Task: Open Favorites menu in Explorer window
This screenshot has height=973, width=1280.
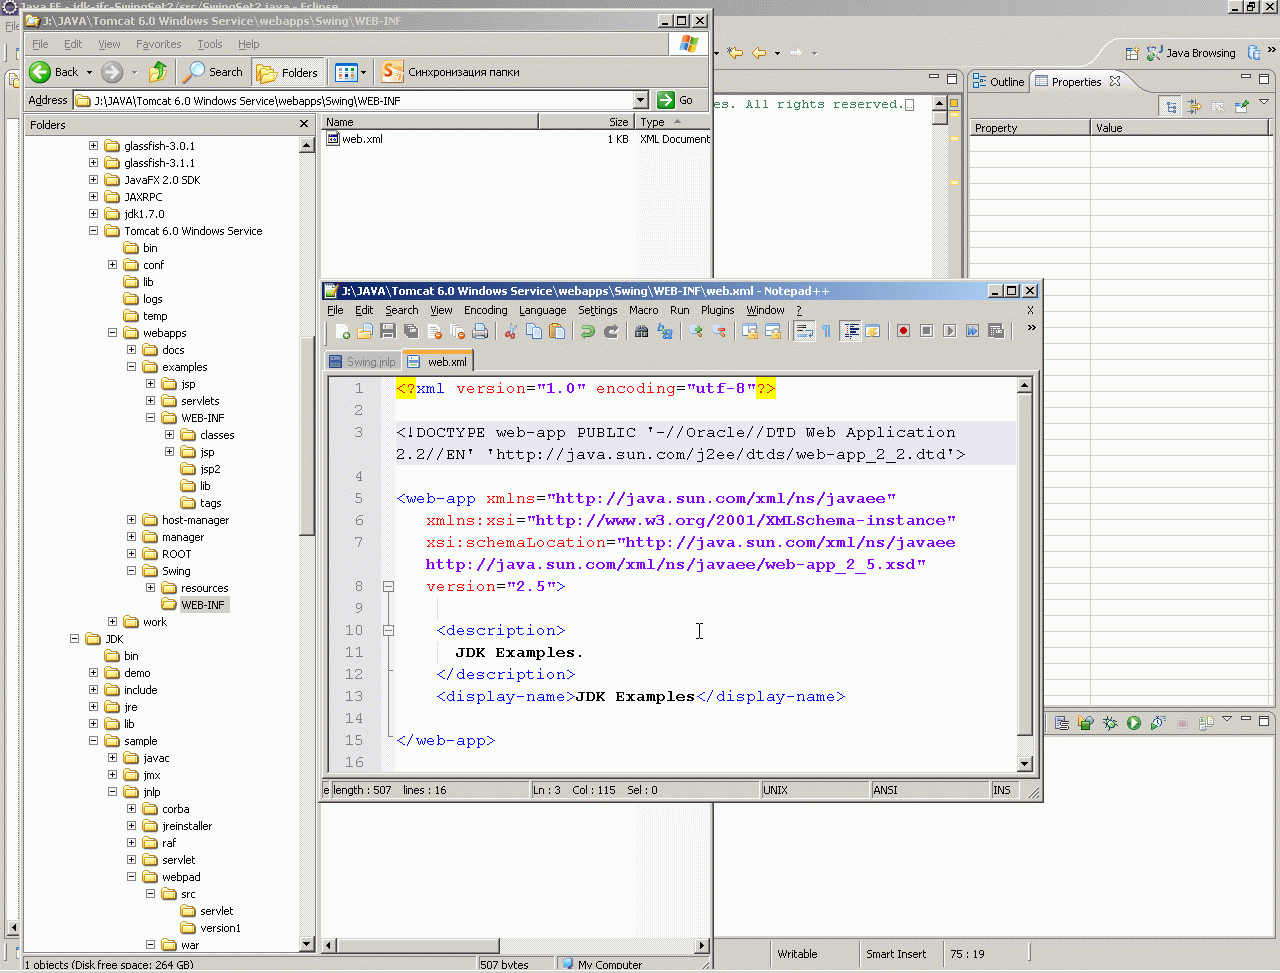Action: (x=158, y=44)
